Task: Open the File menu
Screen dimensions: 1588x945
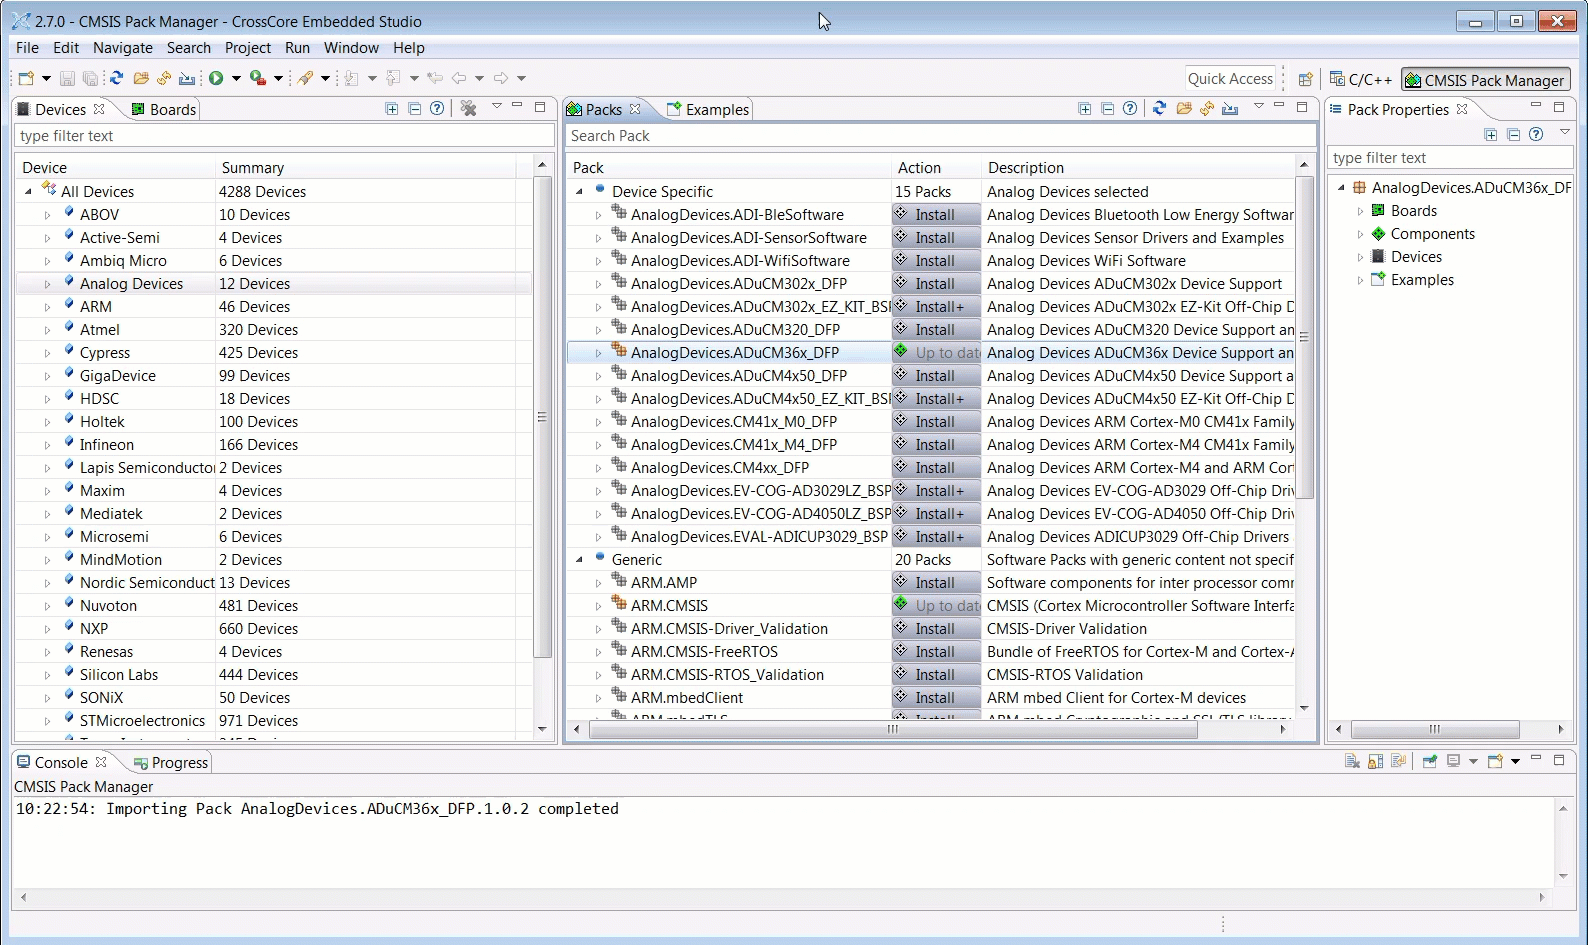Action: tap(28, 48)
